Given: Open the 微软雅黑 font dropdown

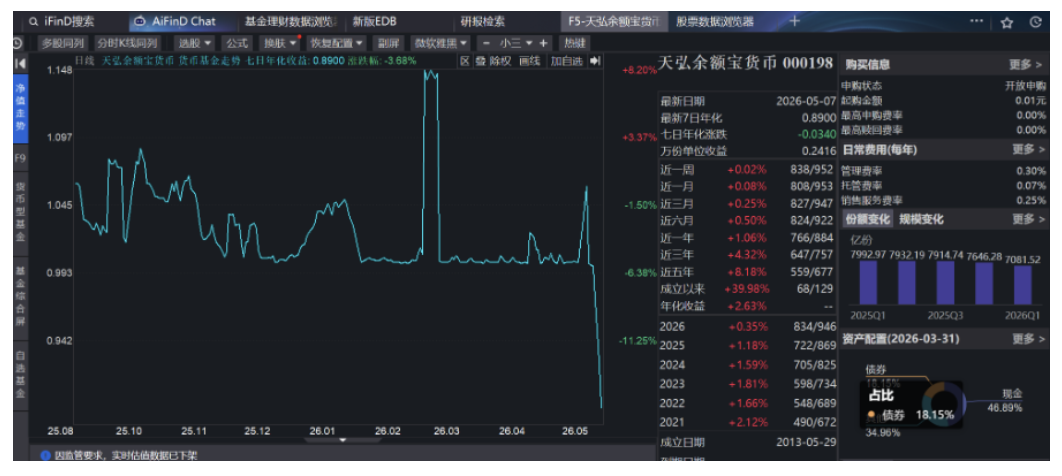Looking at the screenshot, I should click(x=441, y=43).
